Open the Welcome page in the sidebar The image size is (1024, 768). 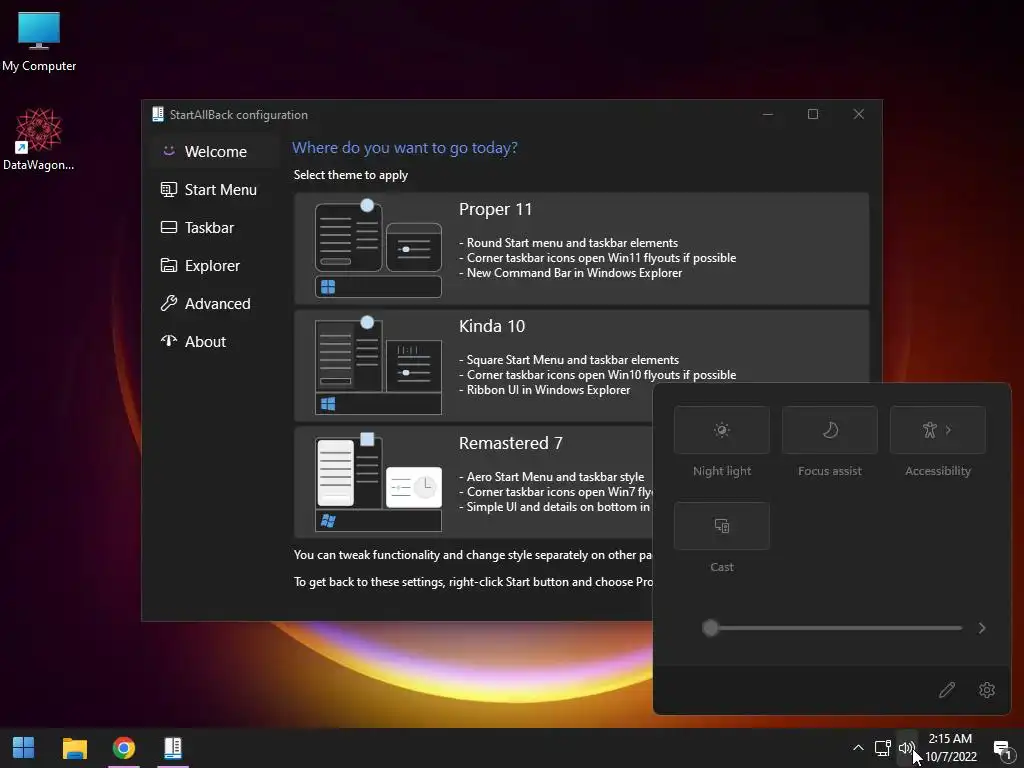pyautogui.click(x=213, y=152)
